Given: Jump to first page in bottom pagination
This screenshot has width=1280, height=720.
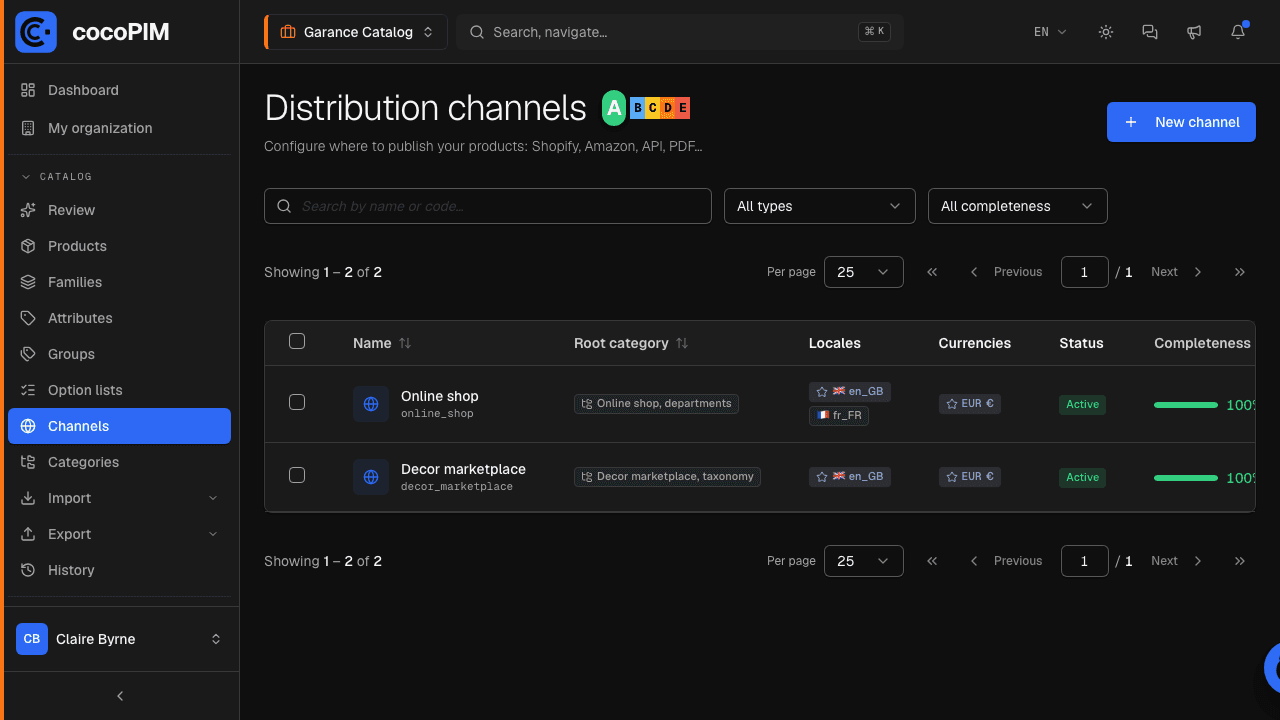Looking at the screenshot, I should coord(932,561).
